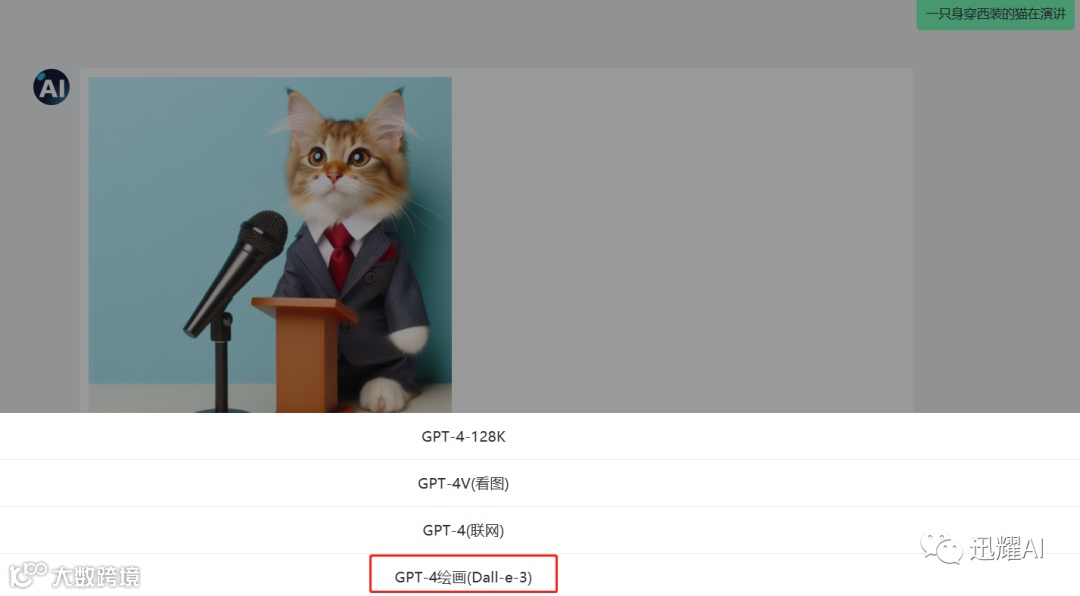Viewport: 1080px width, 596px height.
Task: Click the 迅耀AI watermark text
Action: pos(1007,548)
